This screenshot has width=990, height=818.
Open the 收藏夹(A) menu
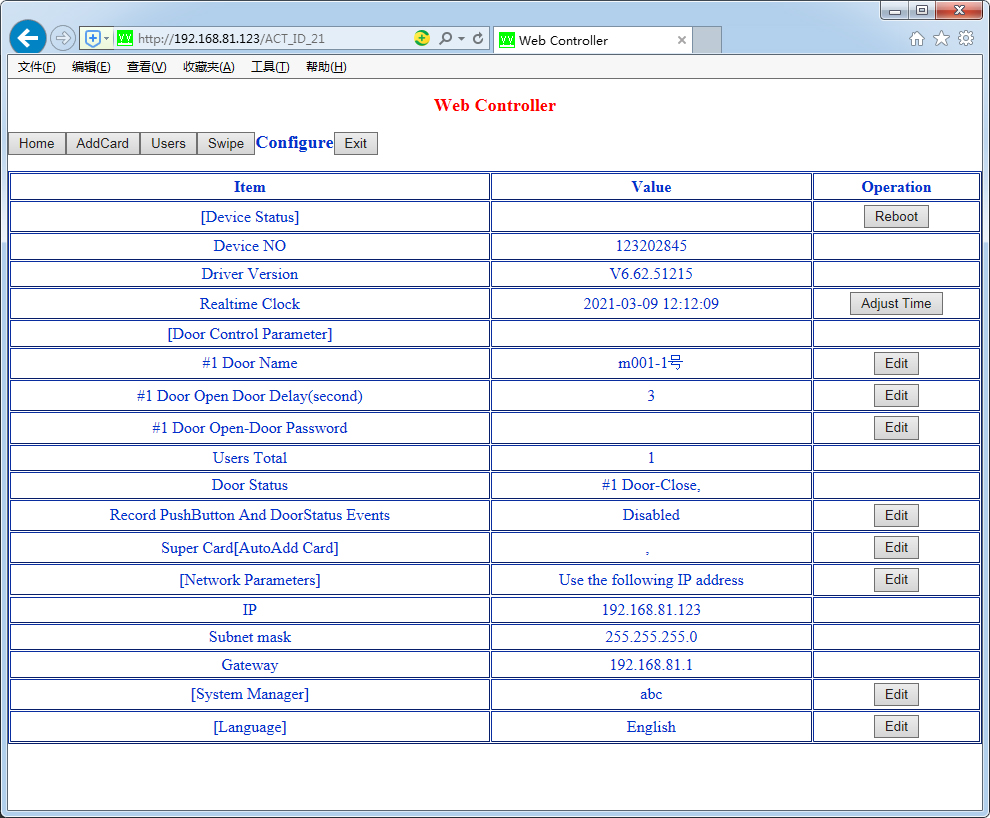208,67
